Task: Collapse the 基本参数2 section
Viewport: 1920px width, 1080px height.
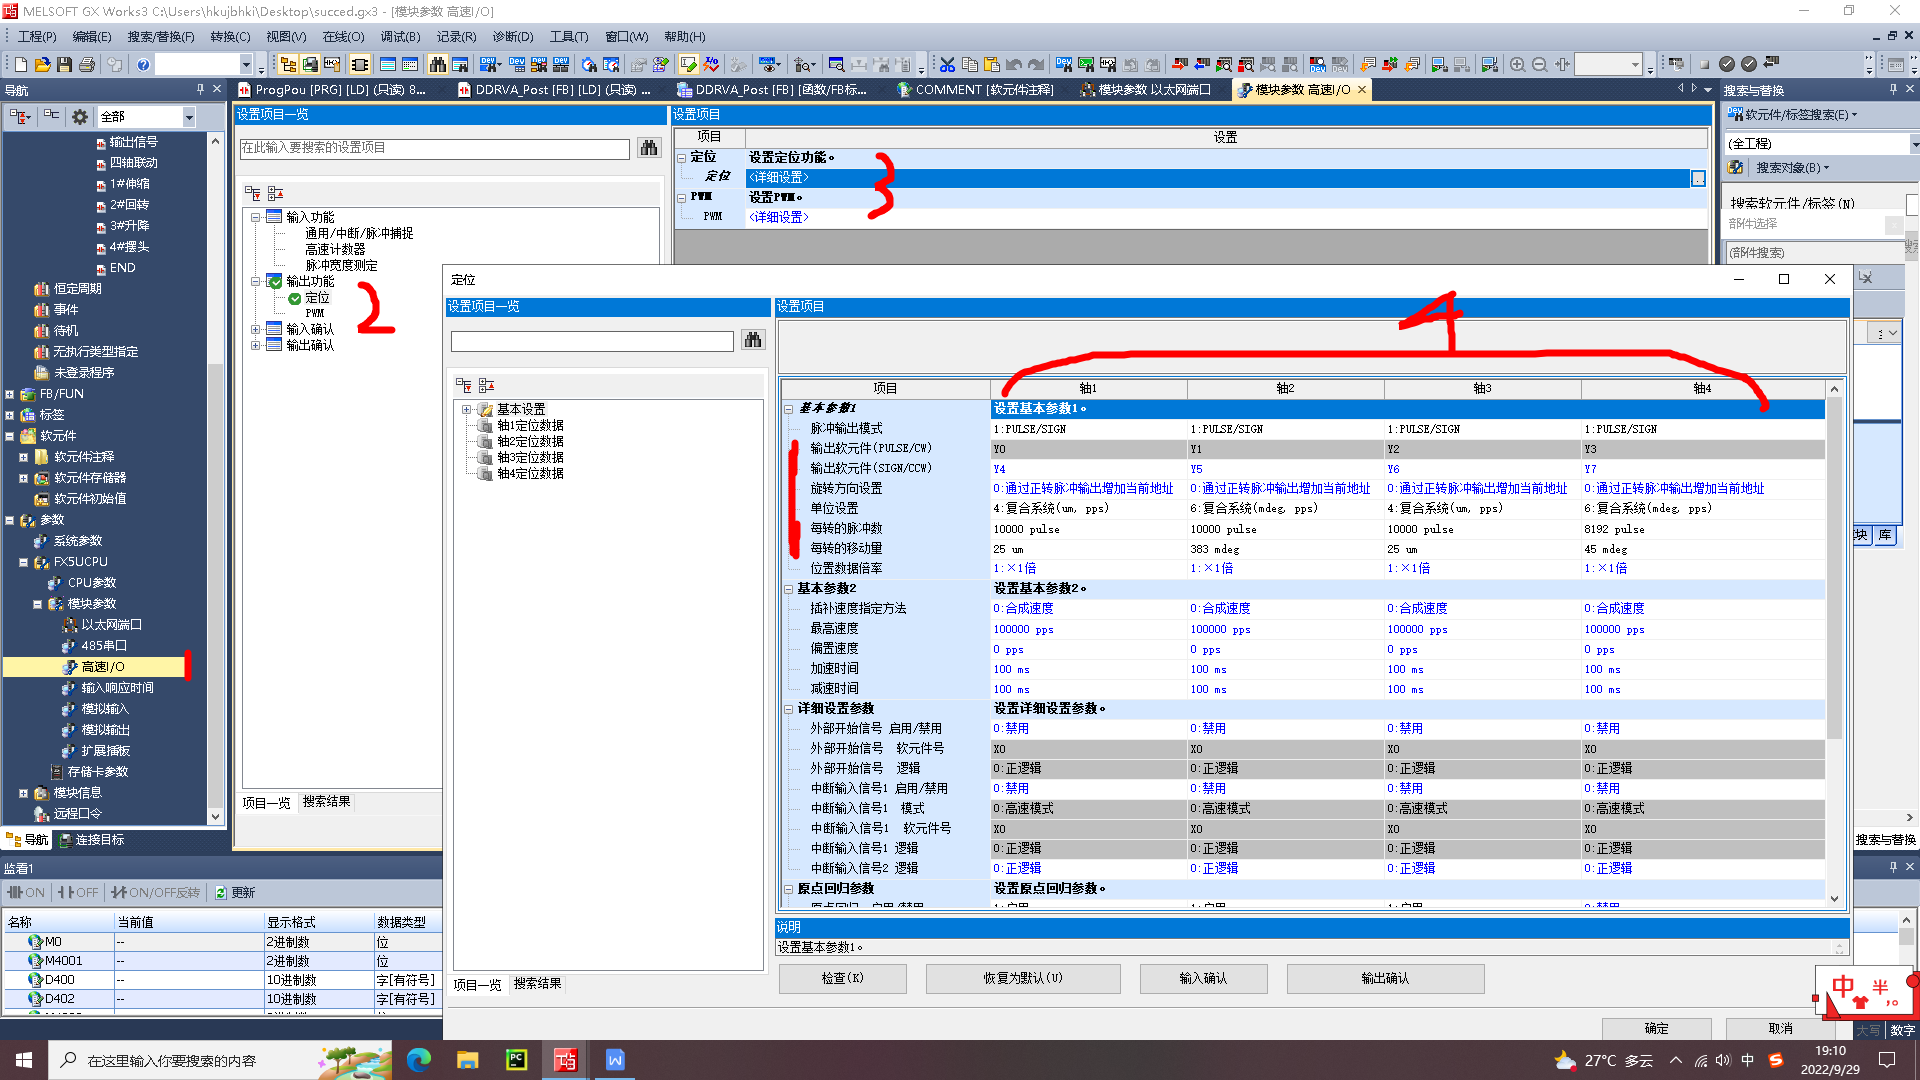Action: tap(788, 589)
